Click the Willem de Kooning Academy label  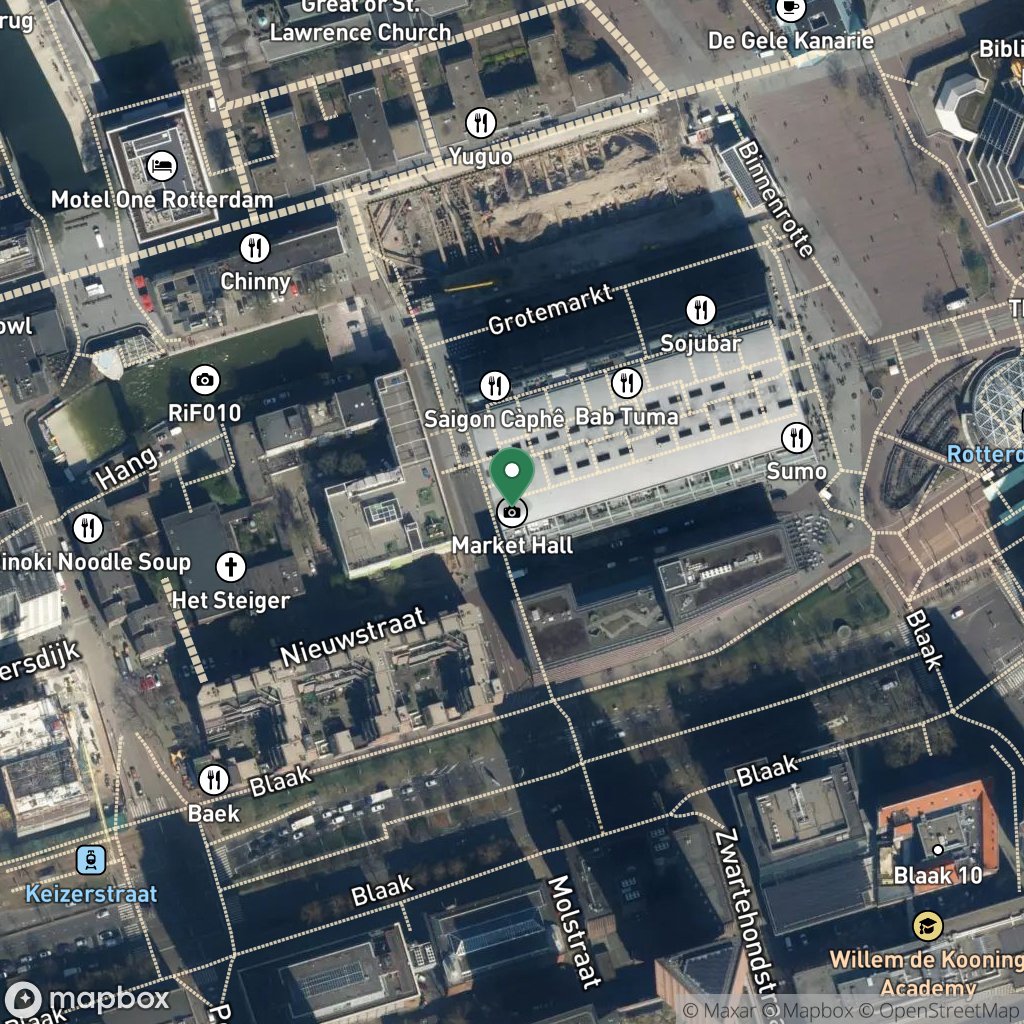click(927, 973)
